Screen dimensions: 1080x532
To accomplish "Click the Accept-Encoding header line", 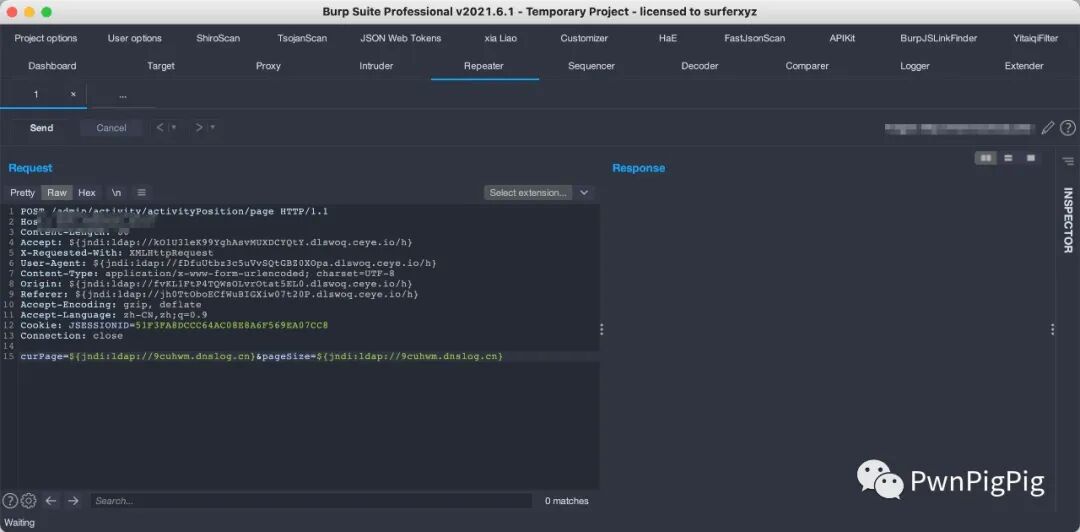I will pyautogui.click(x=111, y=304).
